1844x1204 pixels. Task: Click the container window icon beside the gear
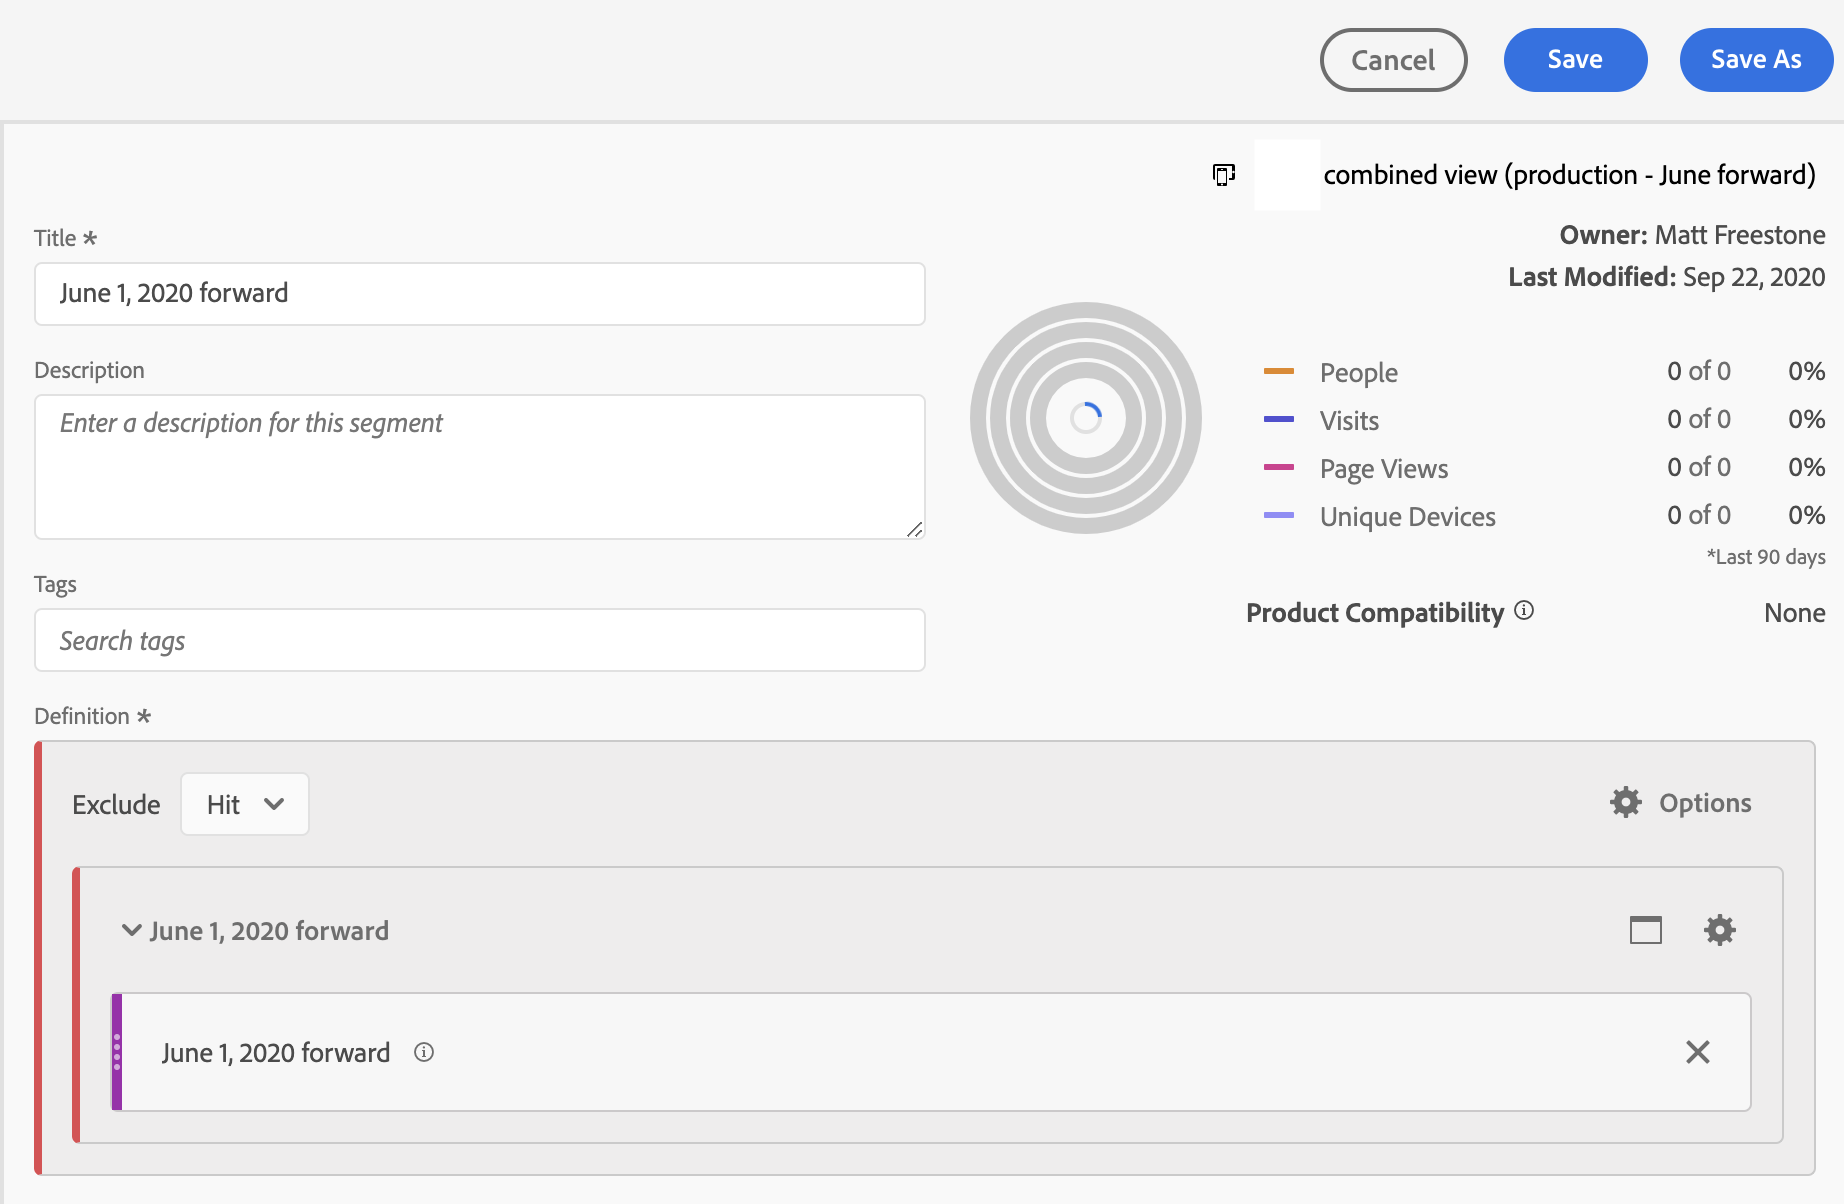[1645, 930]
